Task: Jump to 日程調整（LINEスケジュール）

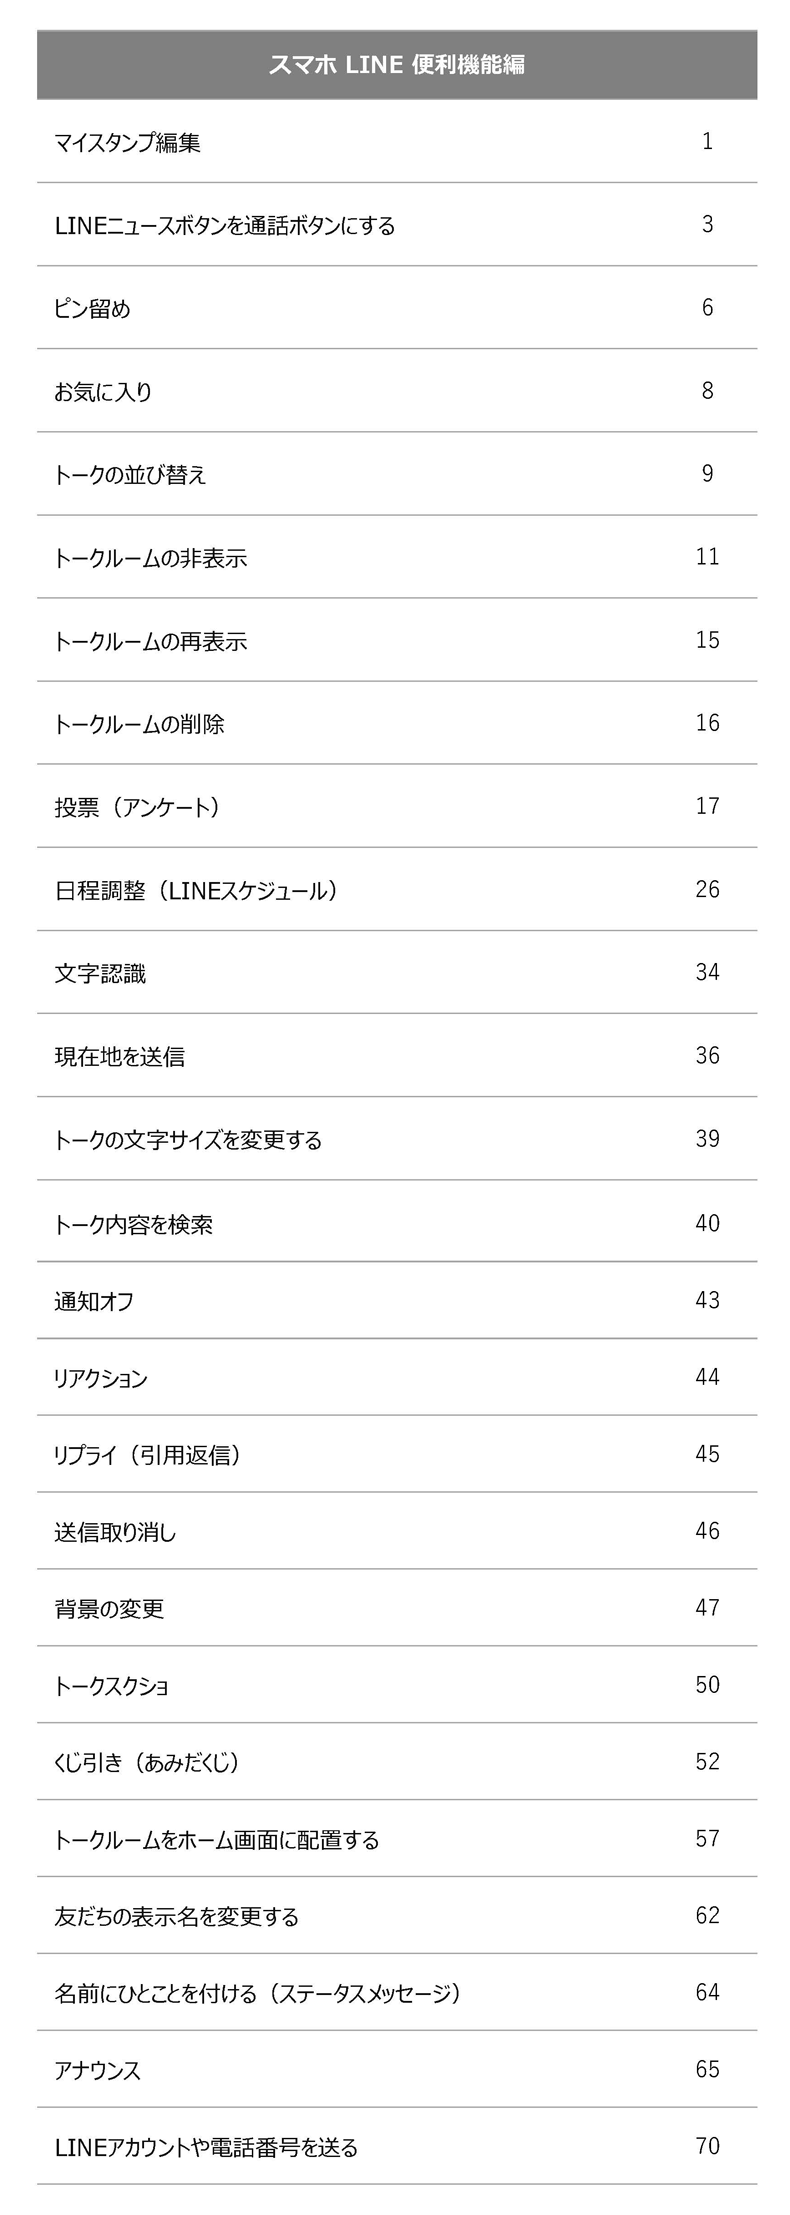Action: pos(196,890)
